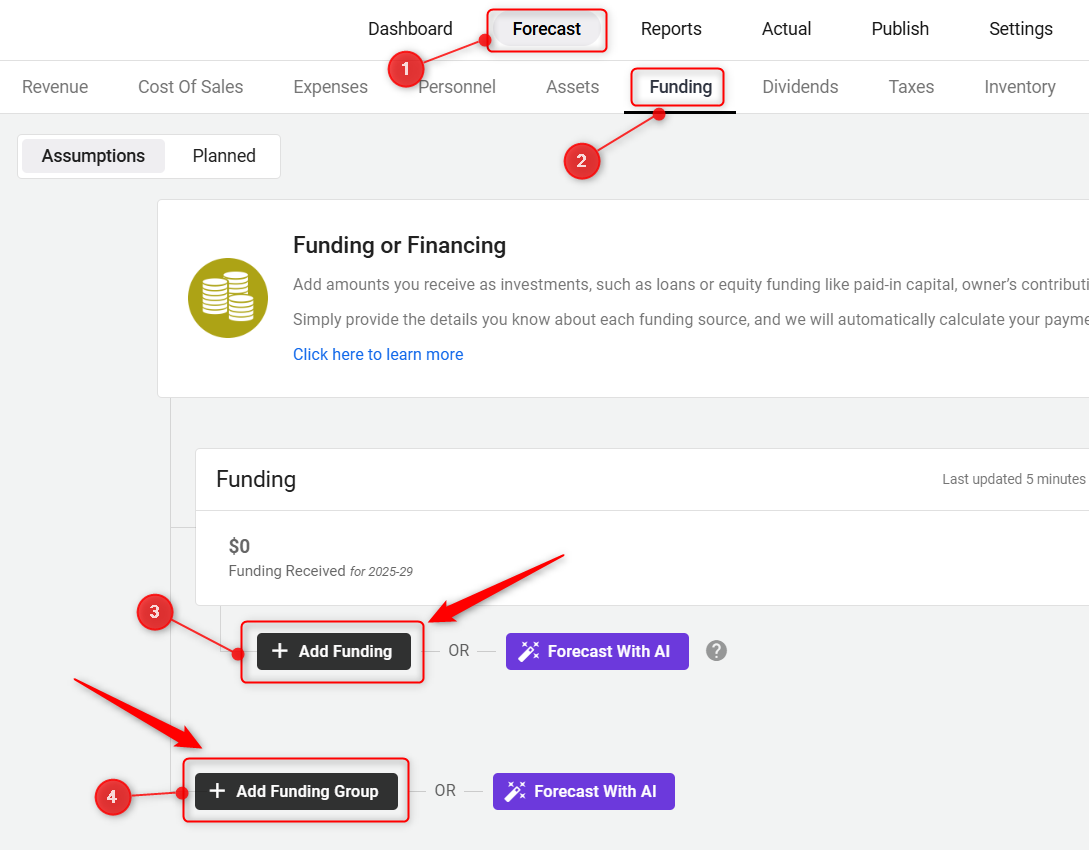Open the Personnel tab
The width and height of the screenshot is (1089, 850).
point(457,87)
